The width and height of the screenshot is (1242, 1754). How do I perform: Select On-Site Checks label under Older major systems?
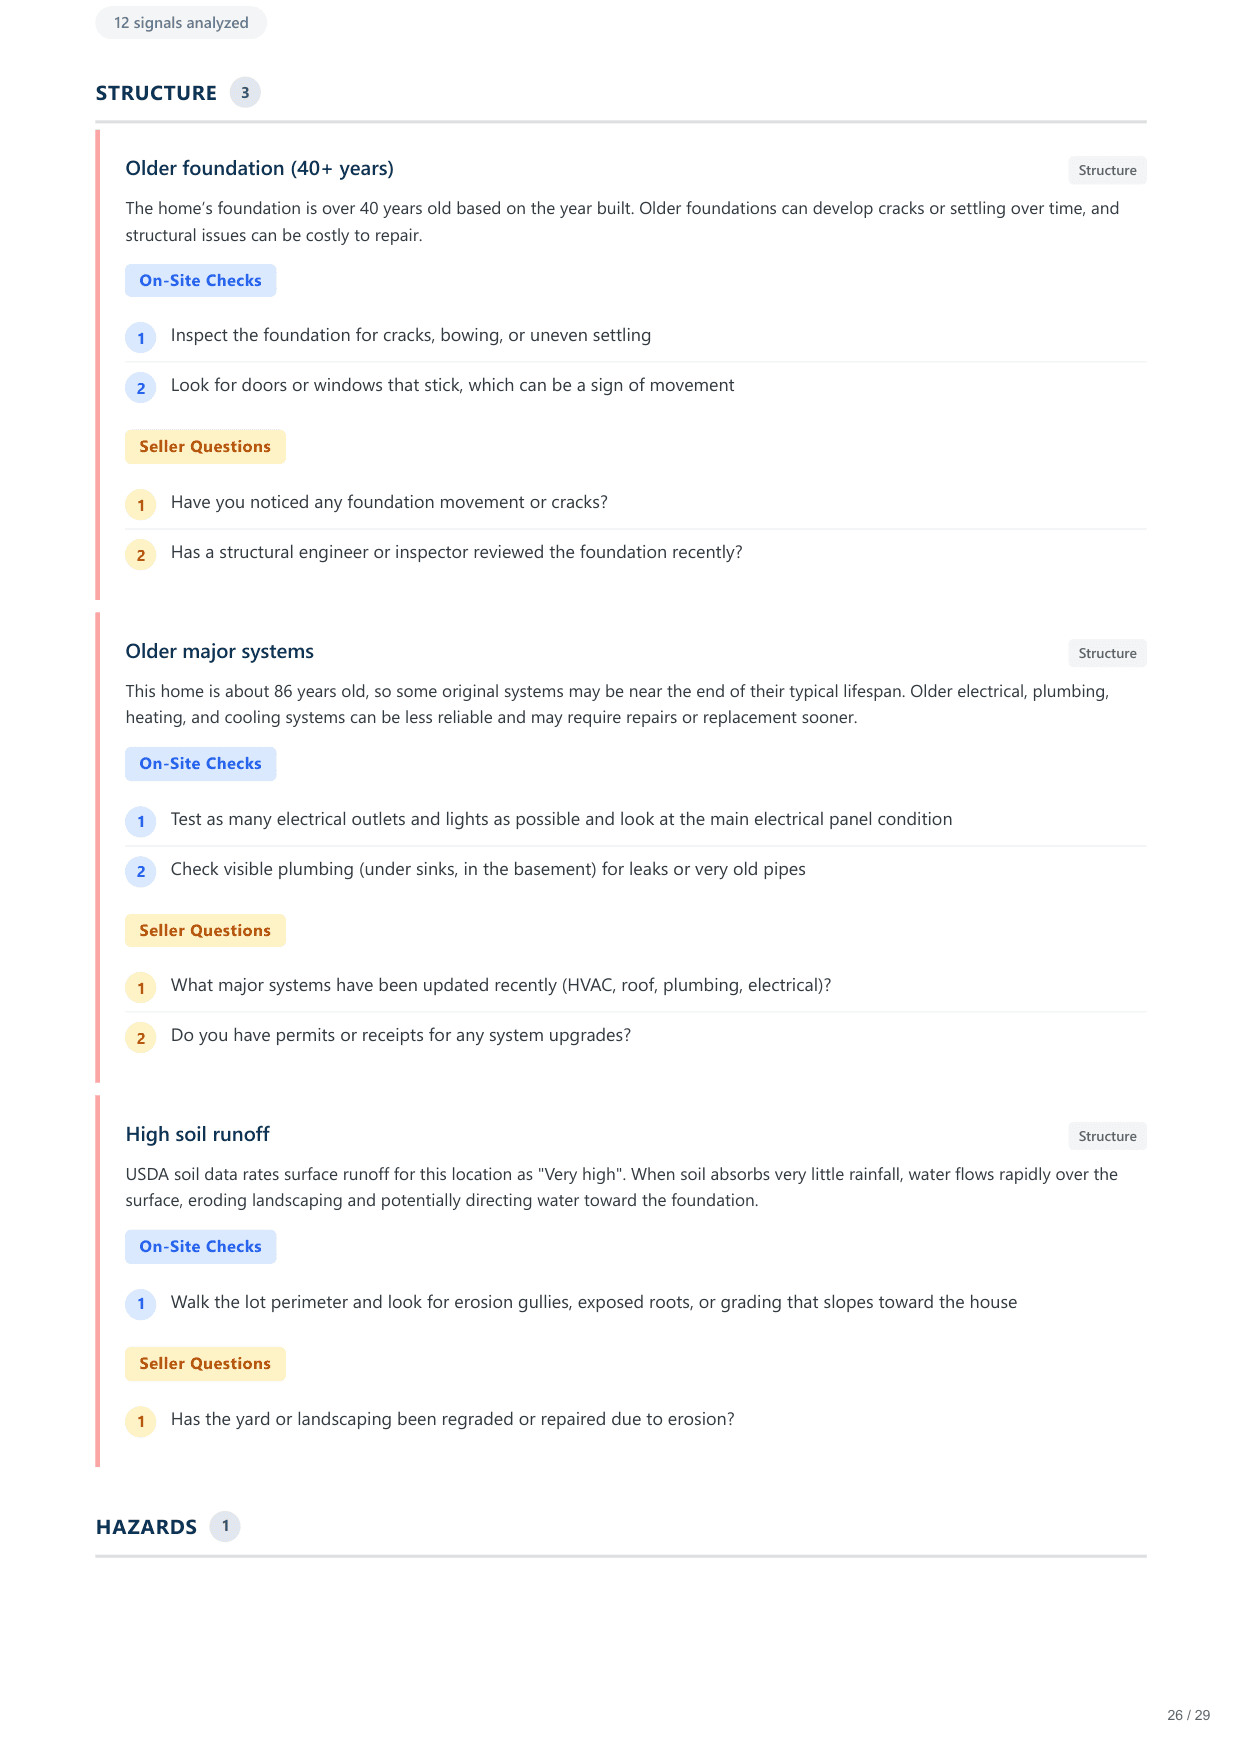200,764
